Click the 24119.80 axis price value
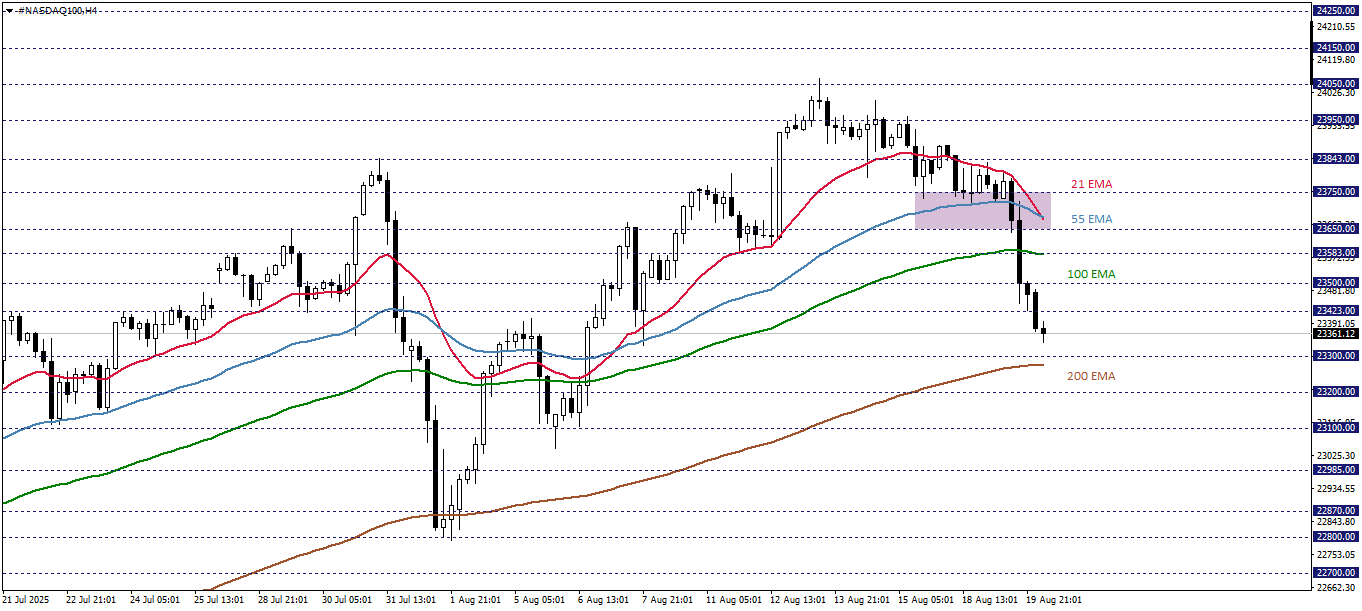Viewport: 1362px width, 611px height. pyautogui.click(x=1337, y=60)
